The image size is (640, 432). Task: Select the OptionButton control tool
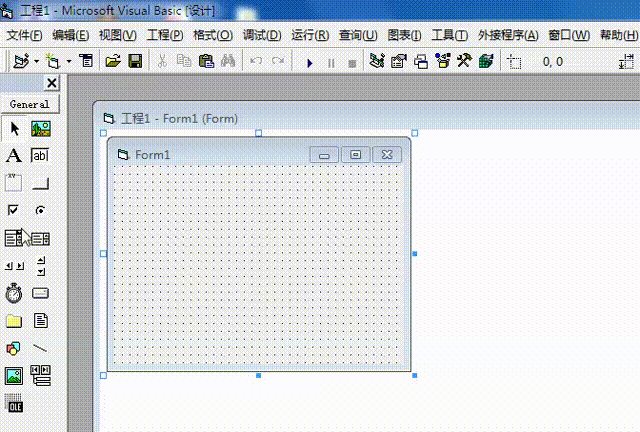point(41,210)
